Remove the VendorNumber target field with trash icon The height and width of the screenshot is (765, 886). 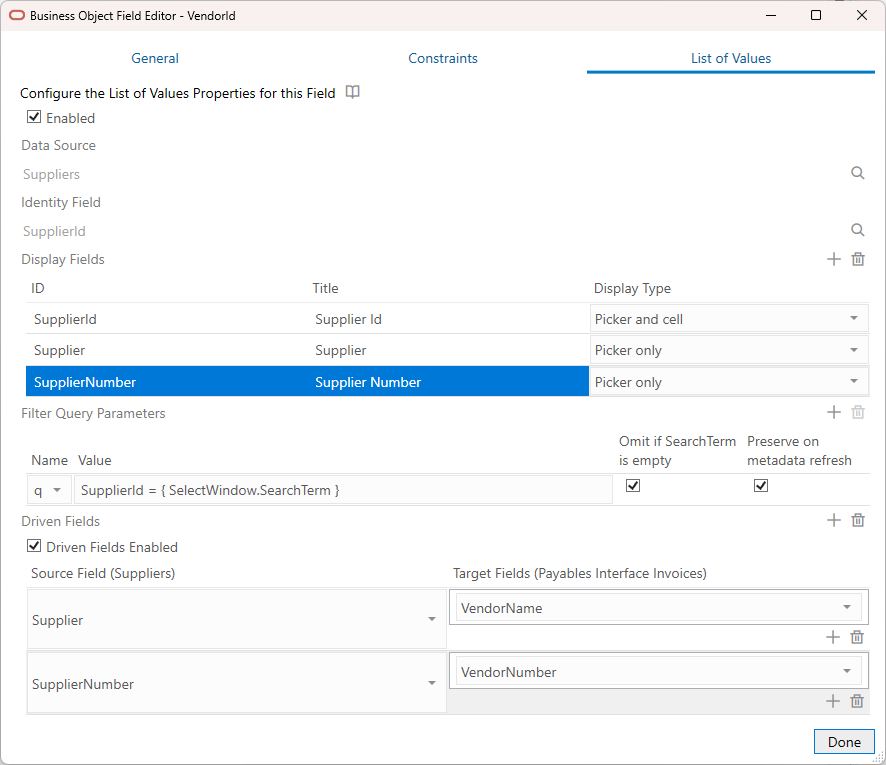pos(856,701)
